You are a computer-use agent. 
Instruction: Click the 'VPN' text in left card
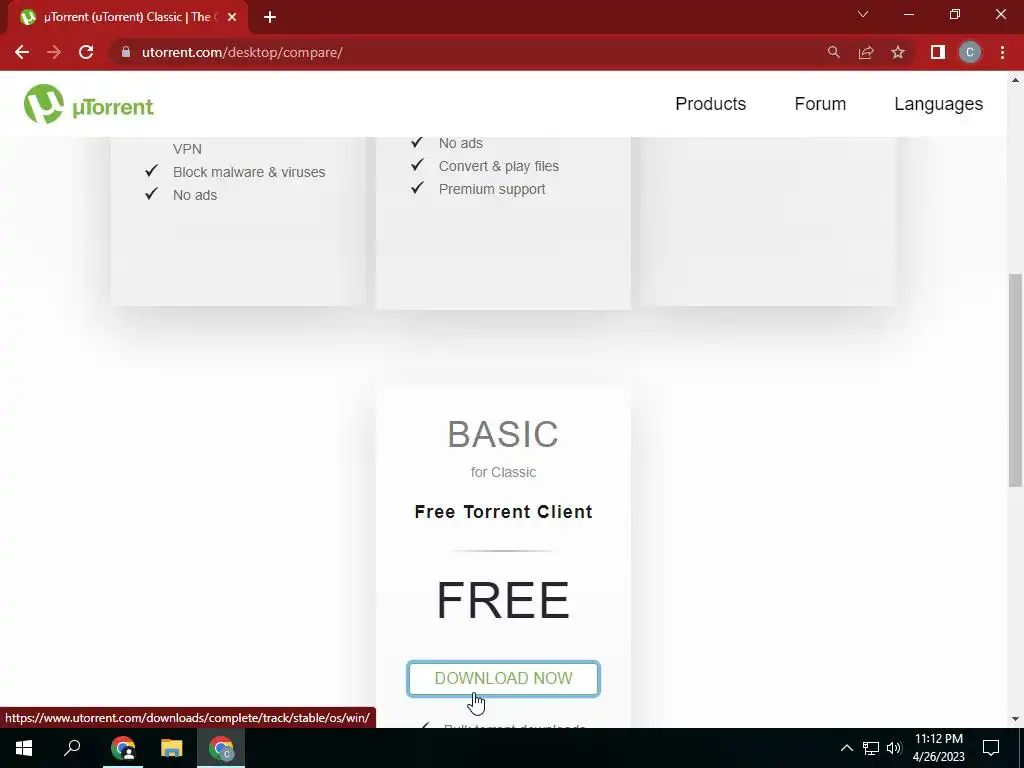[x=187, y=149]
